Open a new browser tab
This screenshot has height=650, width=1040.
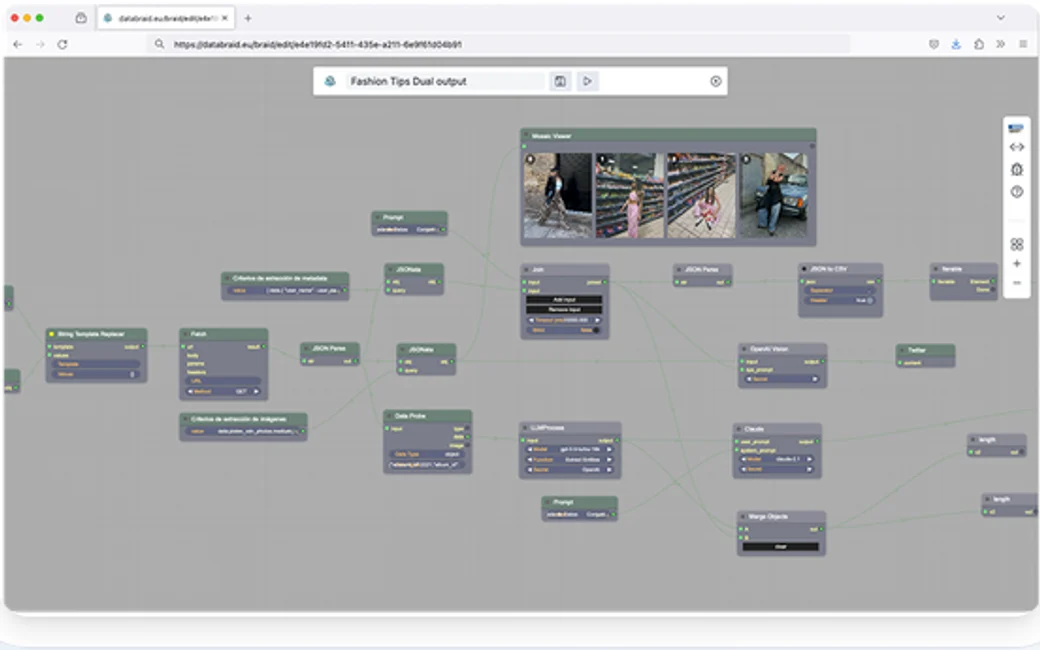pyautogui.click(x=247, y=19)
